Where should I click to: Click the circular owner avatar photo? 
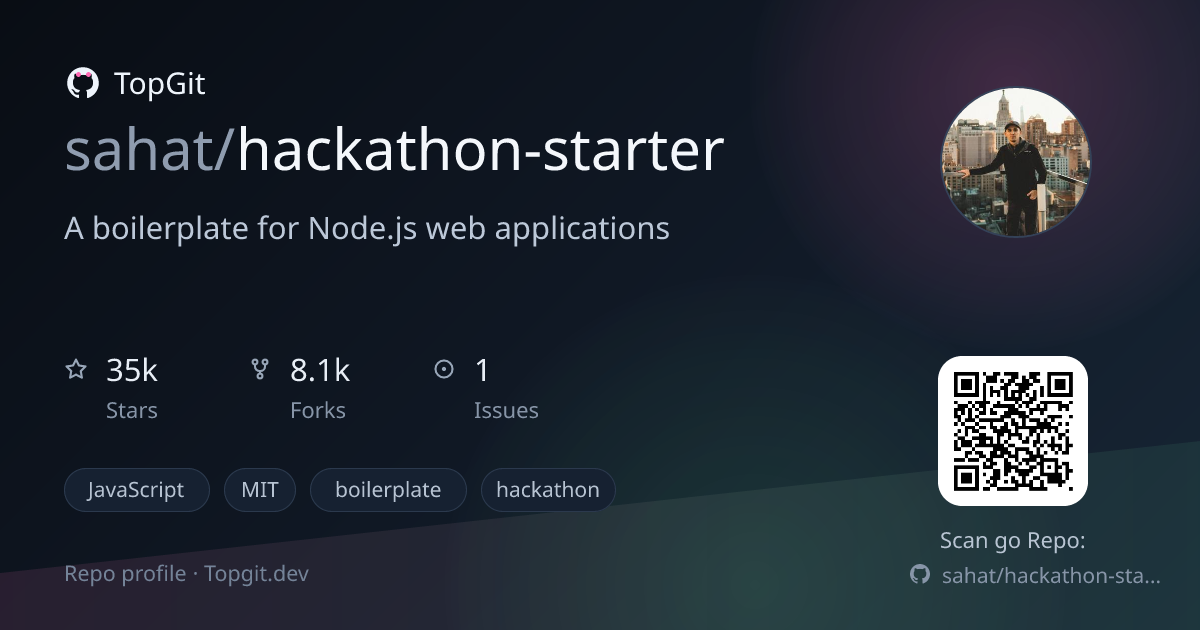[x=1016, y=162]
